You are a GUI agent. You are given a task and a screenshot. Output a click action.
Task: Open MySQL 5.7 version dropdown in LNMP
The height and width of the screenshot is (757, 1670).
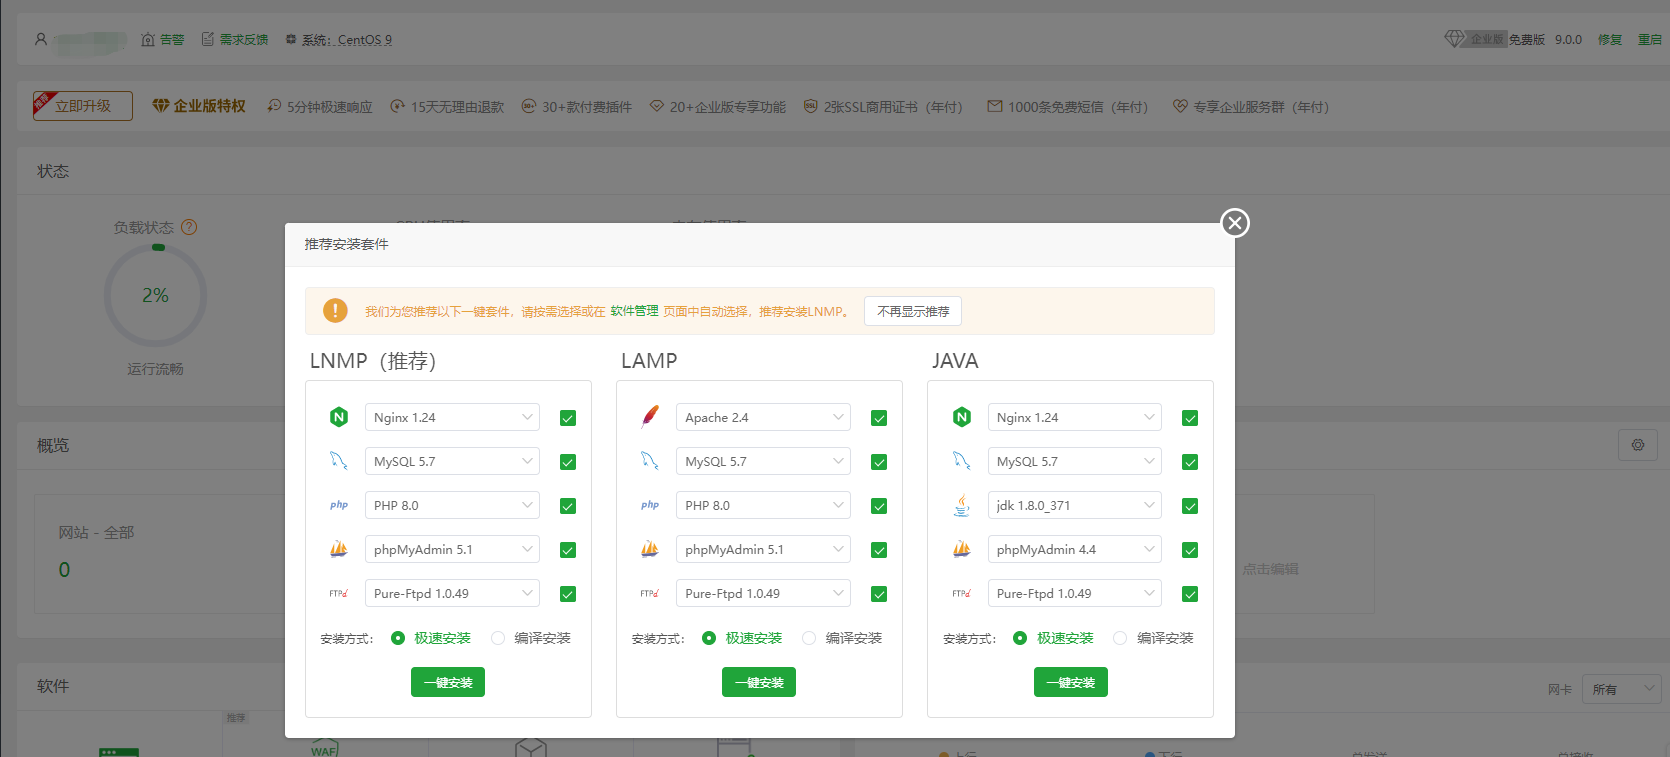(x=452, y=461)
